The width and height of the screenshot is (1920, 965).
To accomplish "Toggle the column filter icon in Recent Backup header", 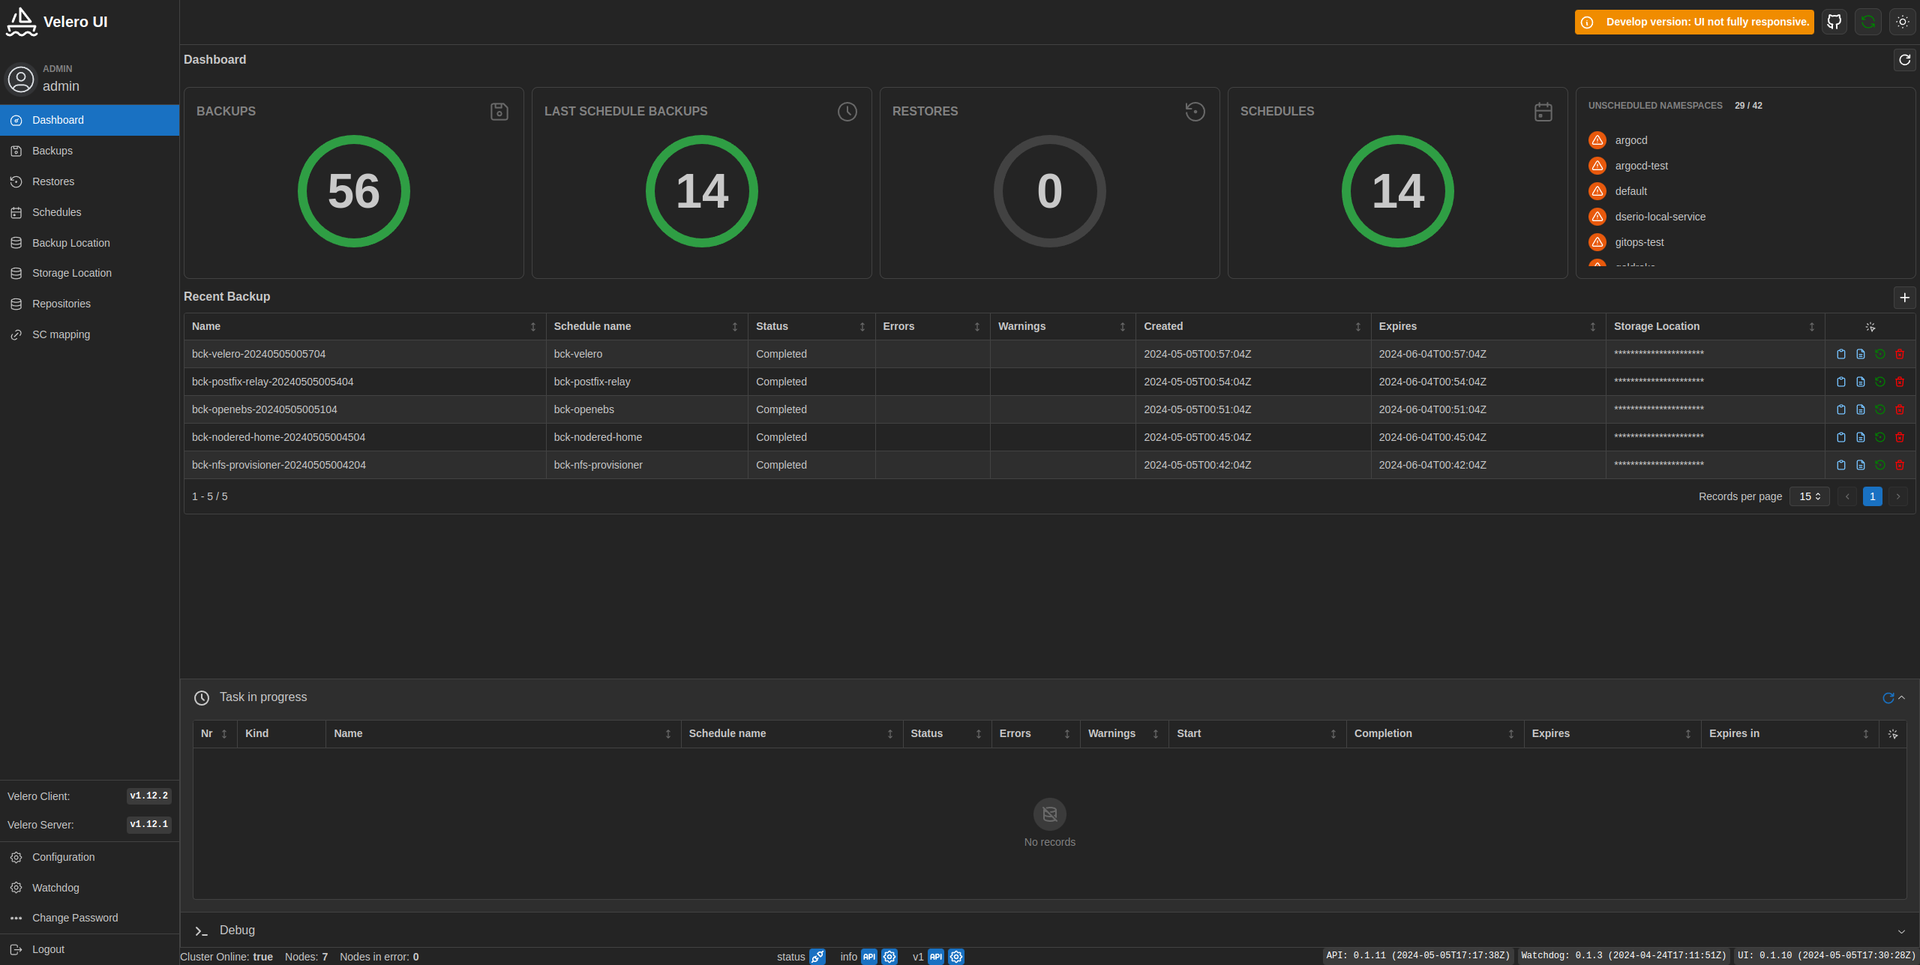I will point(1870,326).
